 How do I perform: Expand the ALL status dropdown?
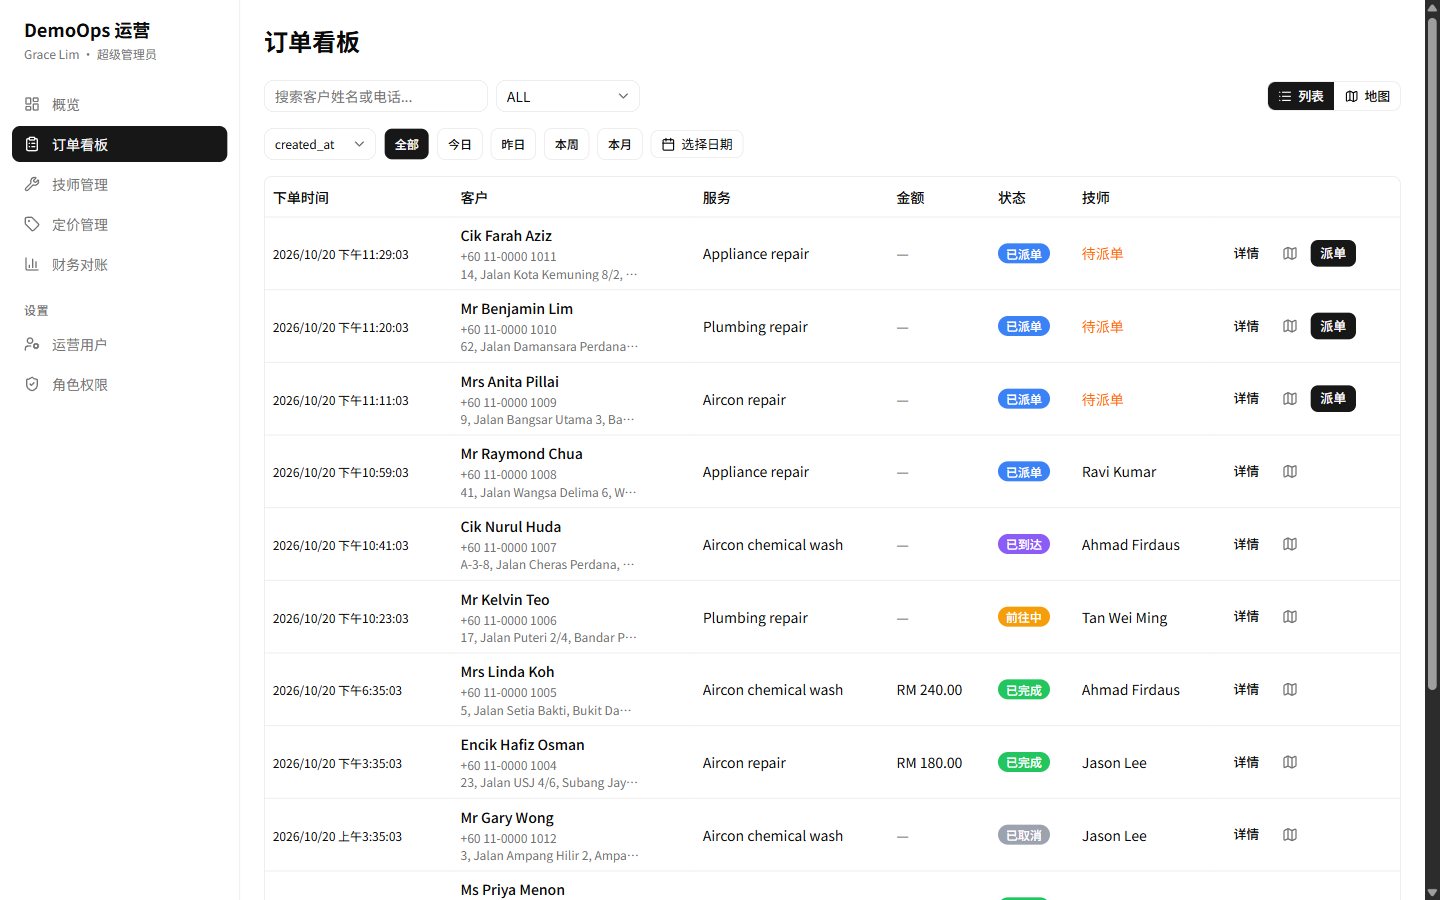(568, 96)
